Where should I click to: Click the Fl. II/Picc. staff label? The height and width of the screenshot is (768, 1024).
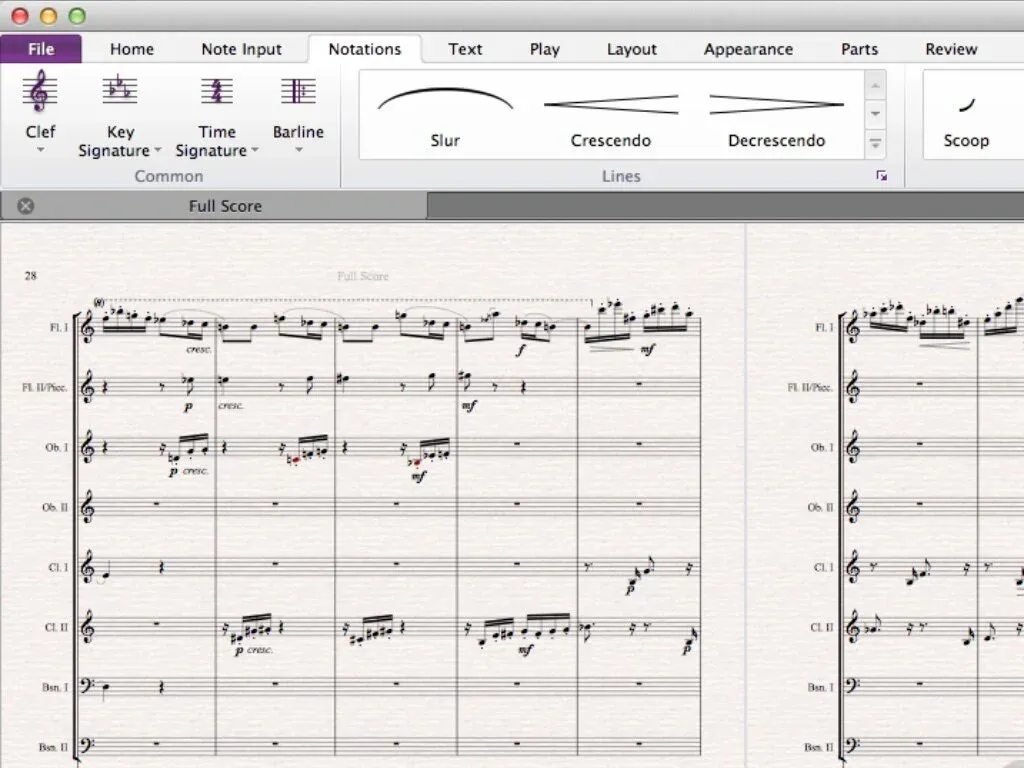(x=44, y=387)
